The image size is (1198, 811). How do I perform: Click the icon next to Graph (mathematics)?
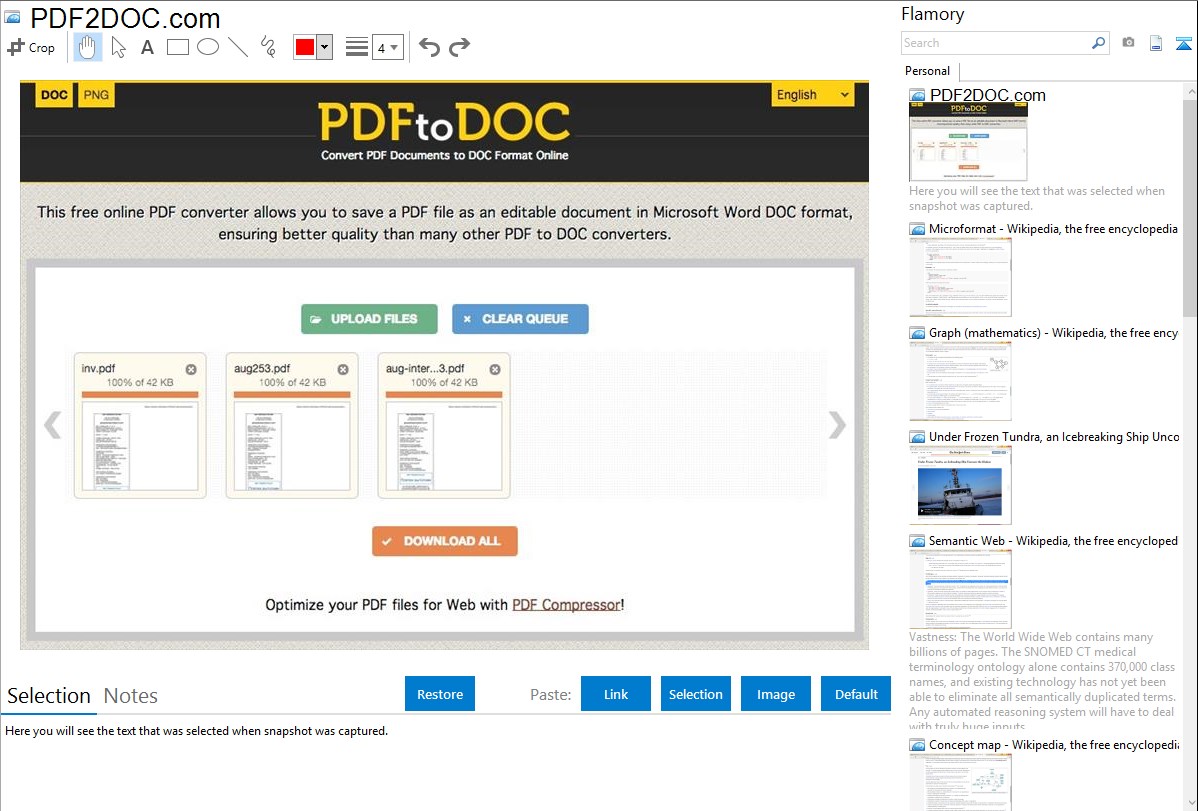917,333
